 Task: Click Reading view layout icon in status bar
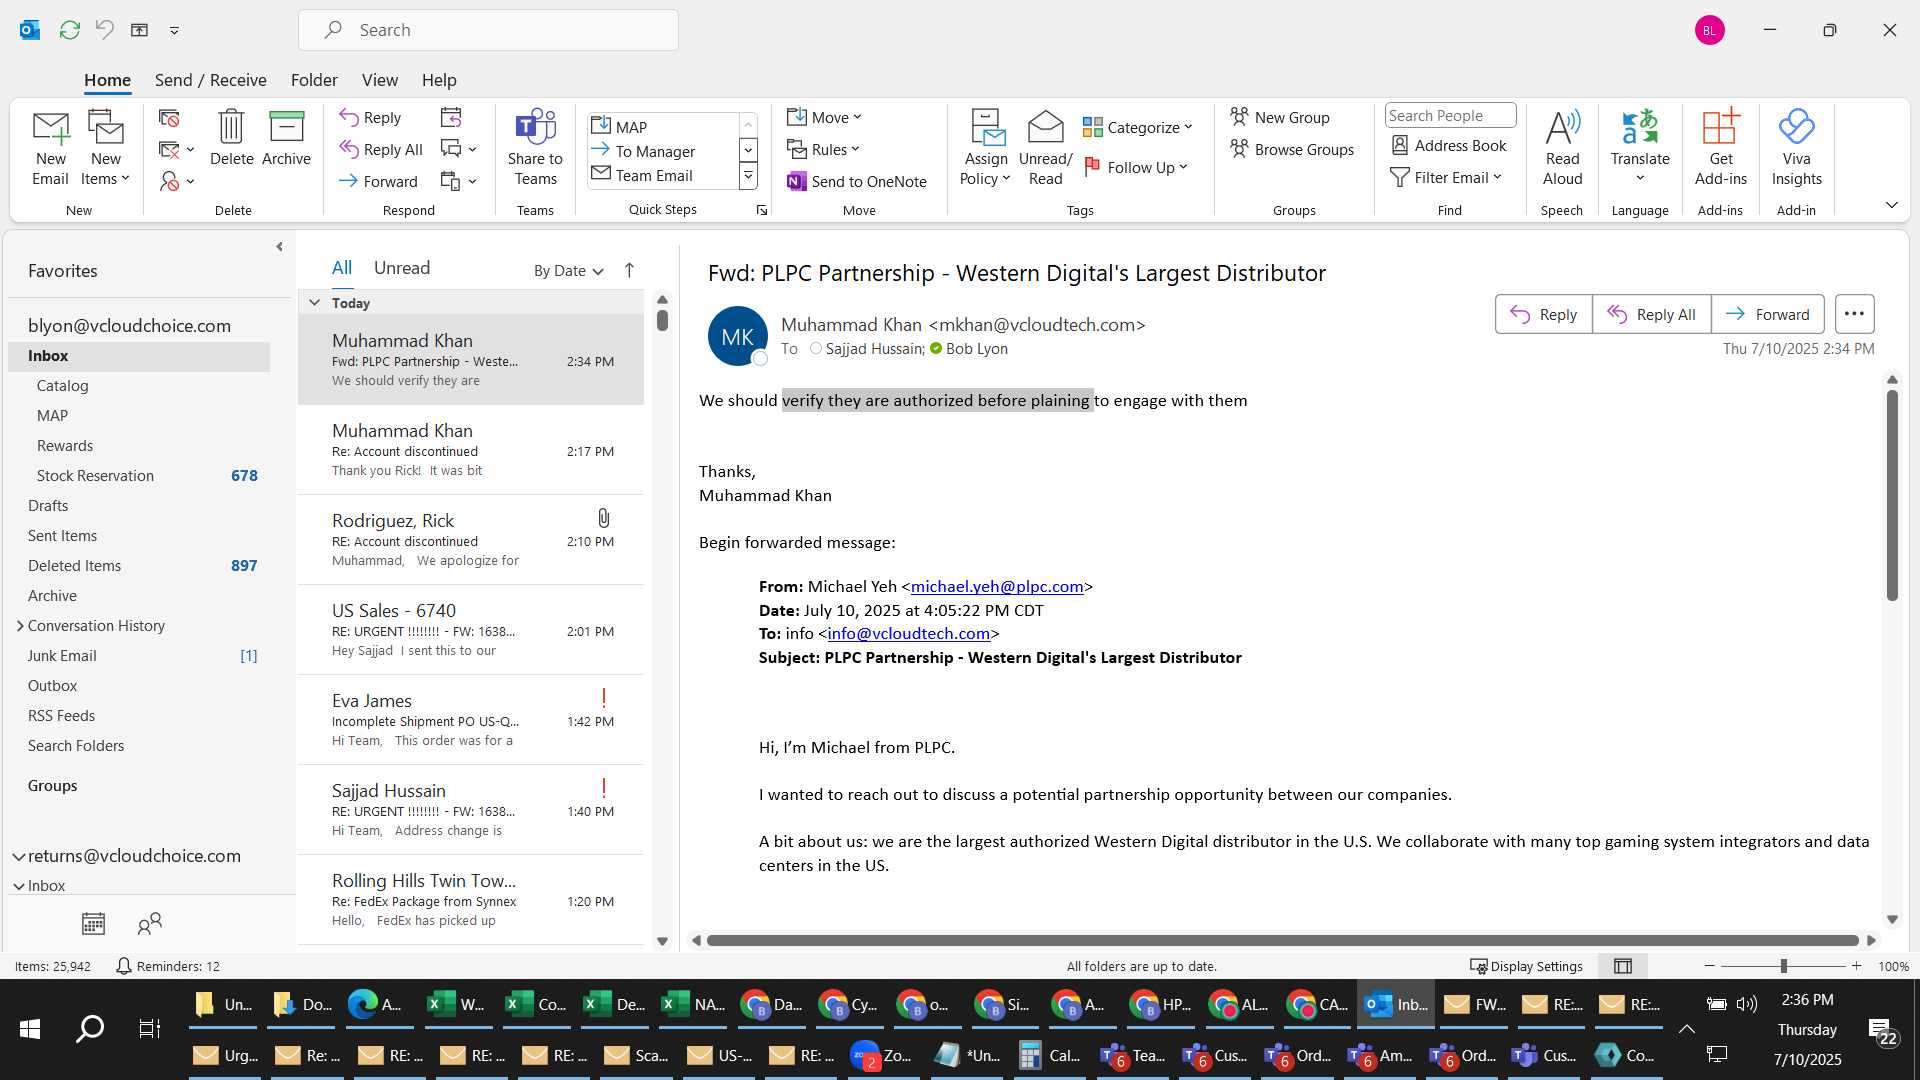(1623, 966)
